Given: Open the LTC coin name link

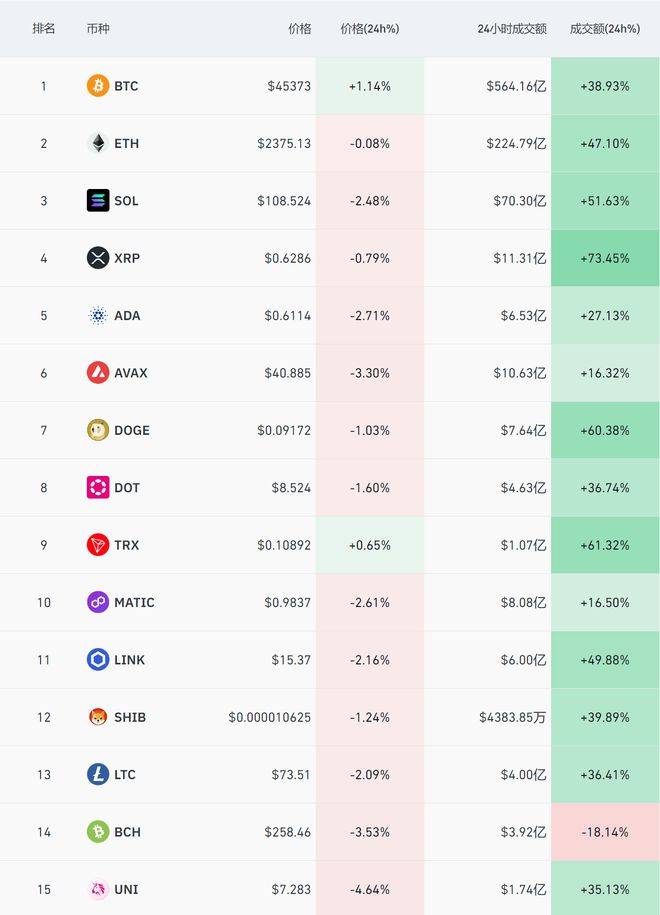Looking at the screenshot, I should (x=125, y=774).
